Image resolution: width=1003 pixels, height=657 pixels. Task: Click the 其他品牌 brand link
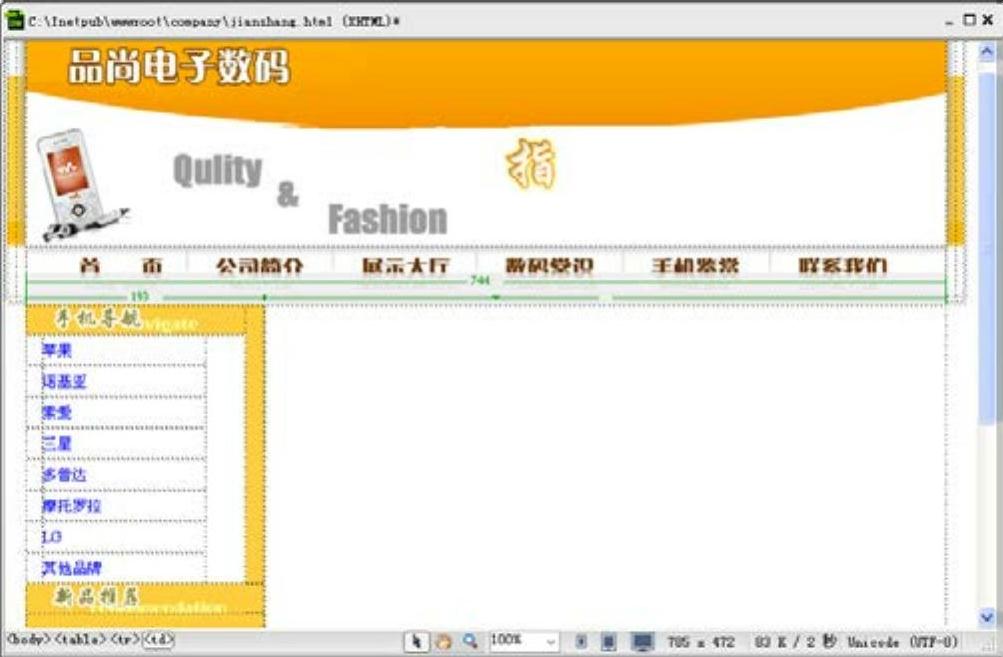click(72, 568)
